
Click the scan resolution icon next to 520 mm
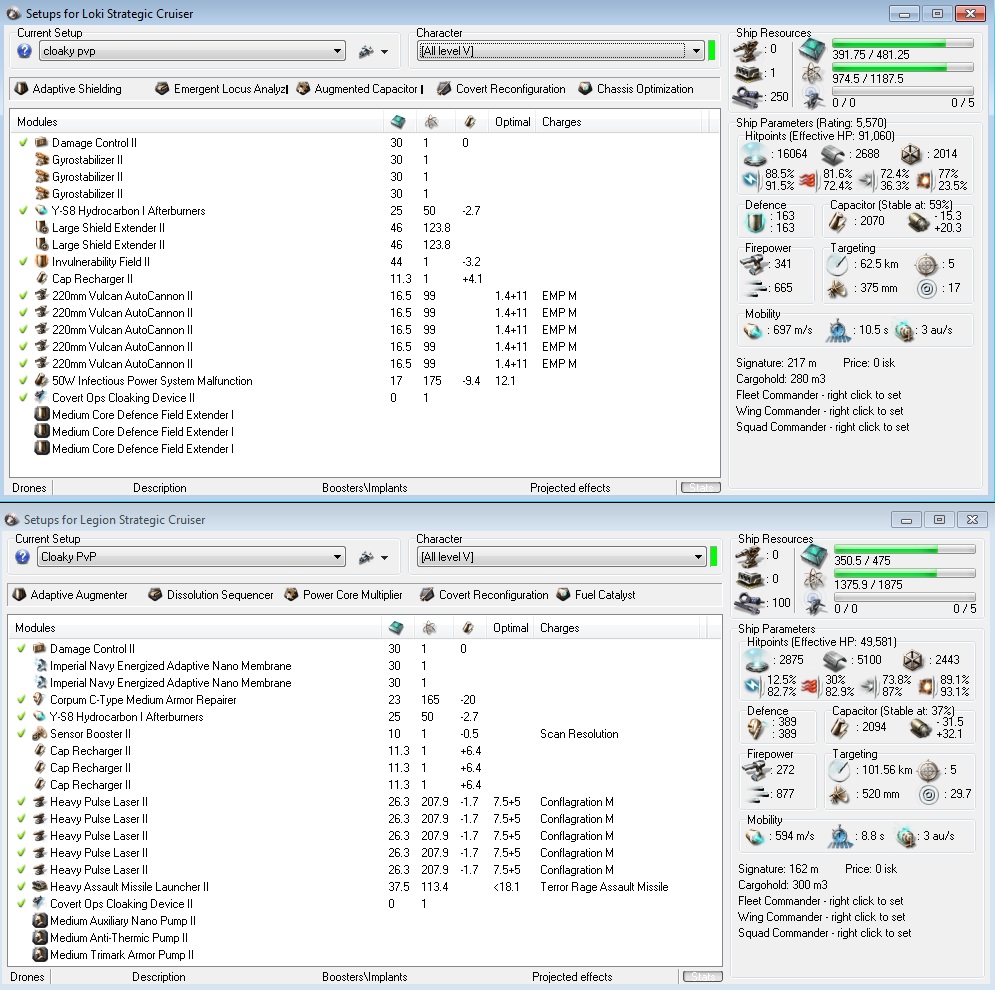(x=840, y=794)
